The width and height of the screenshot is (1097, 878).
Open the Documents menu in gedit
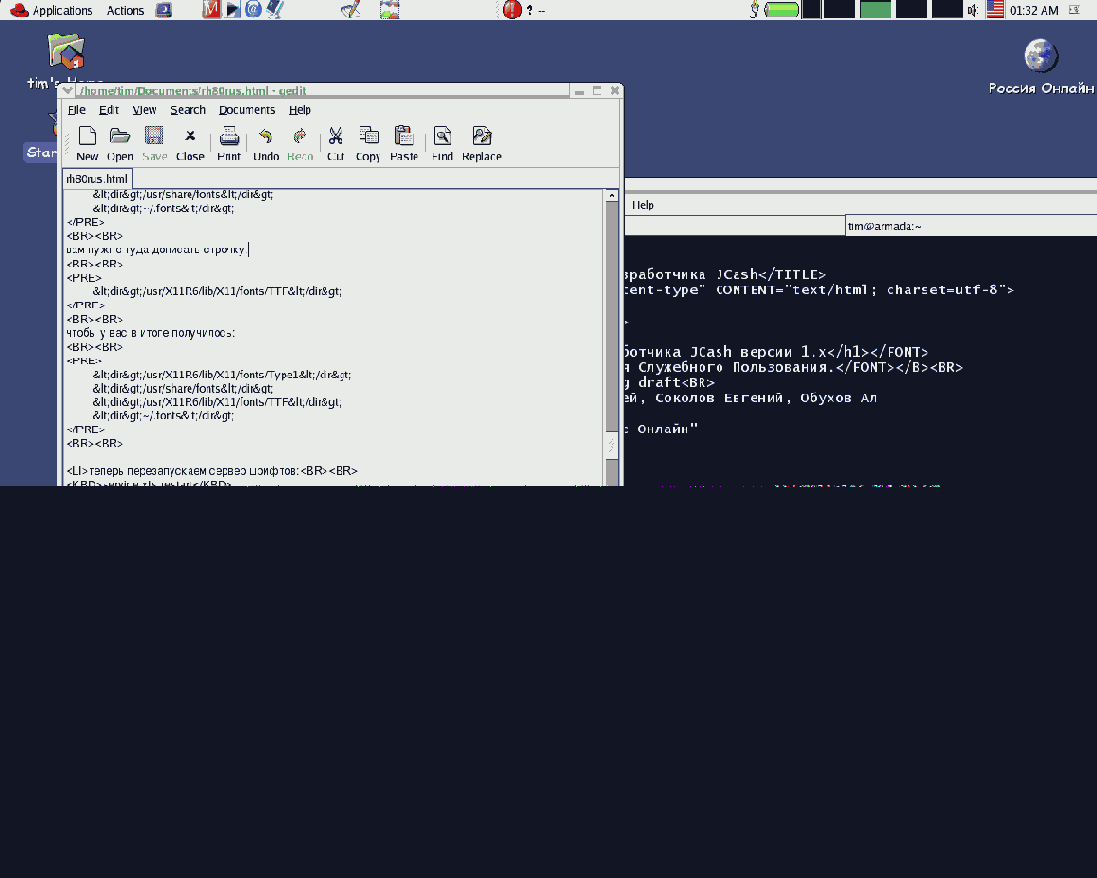pos(246,110)
